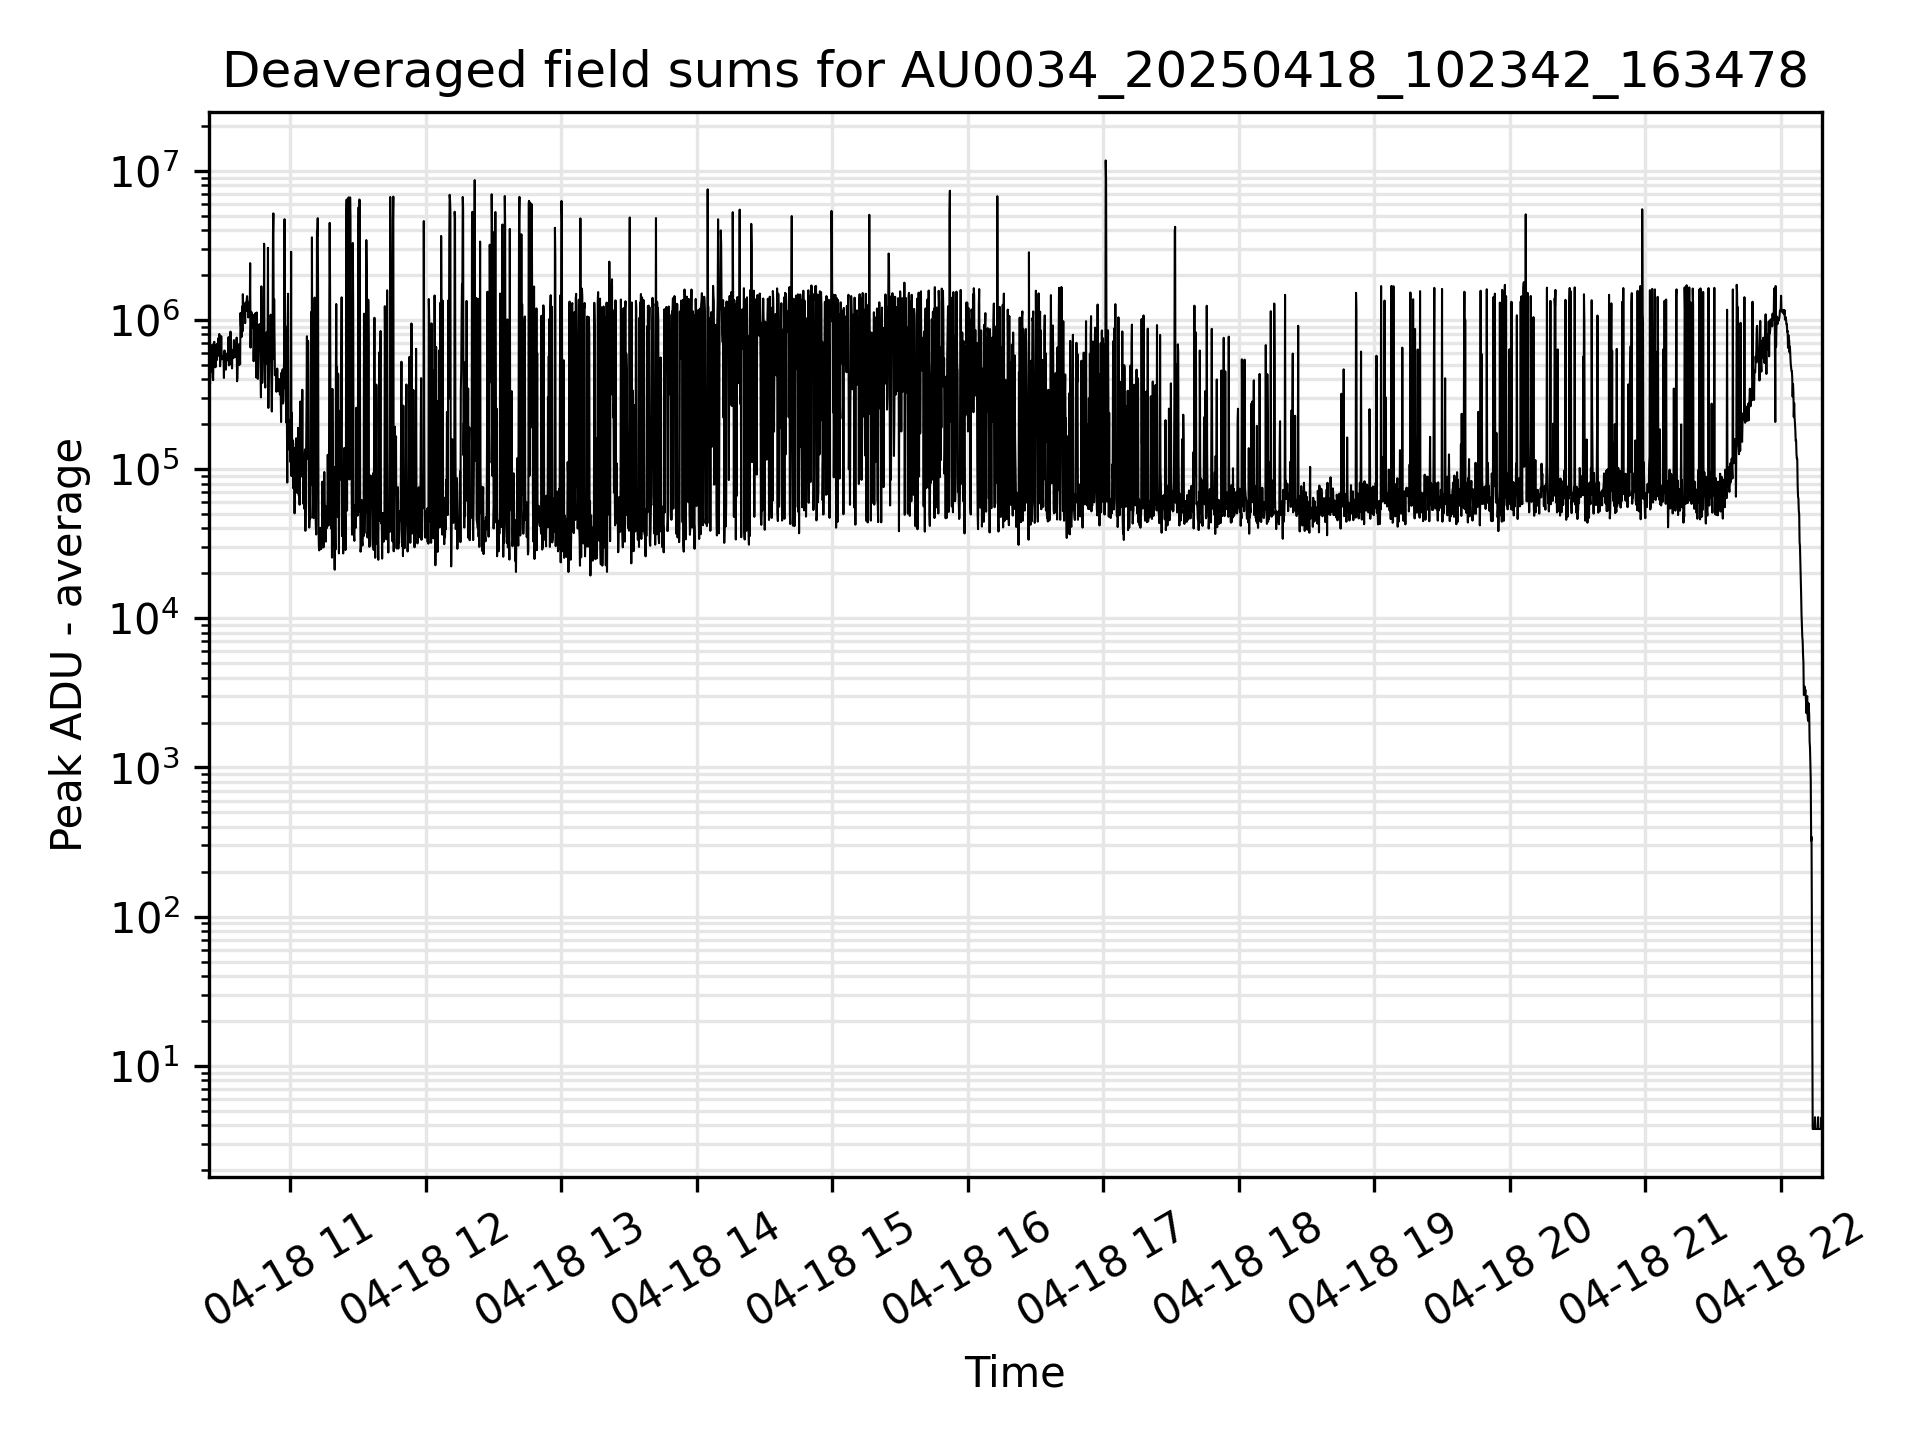Click the y tick label 10^4
1920x1440 pixels.
coord(146,618)
